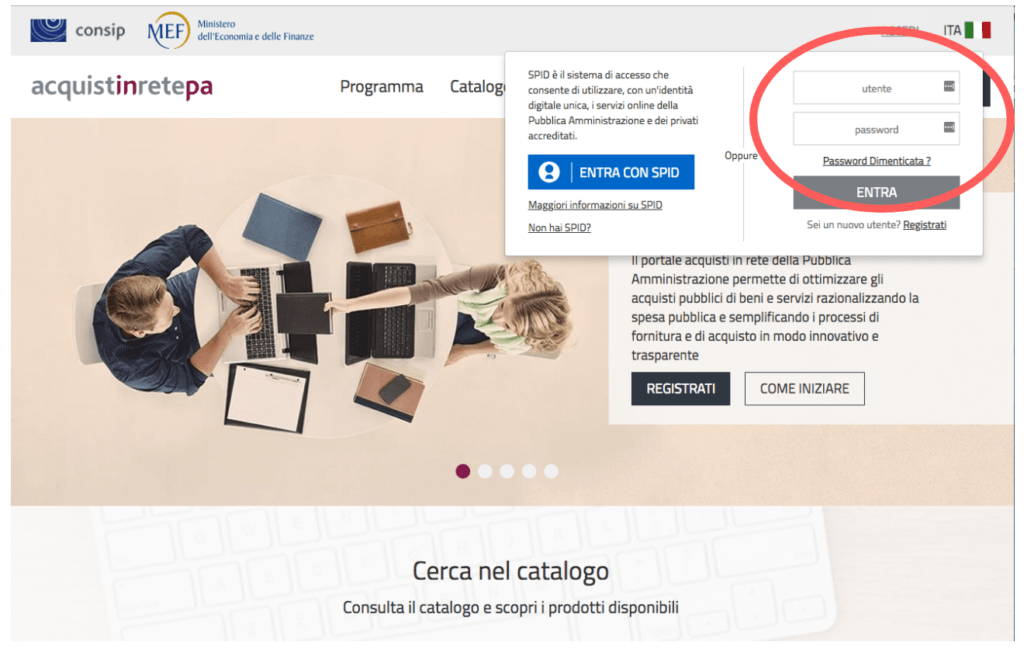1024x649 pixels.
Task: Select the first carousel dot
Action: tap(463, 471)
